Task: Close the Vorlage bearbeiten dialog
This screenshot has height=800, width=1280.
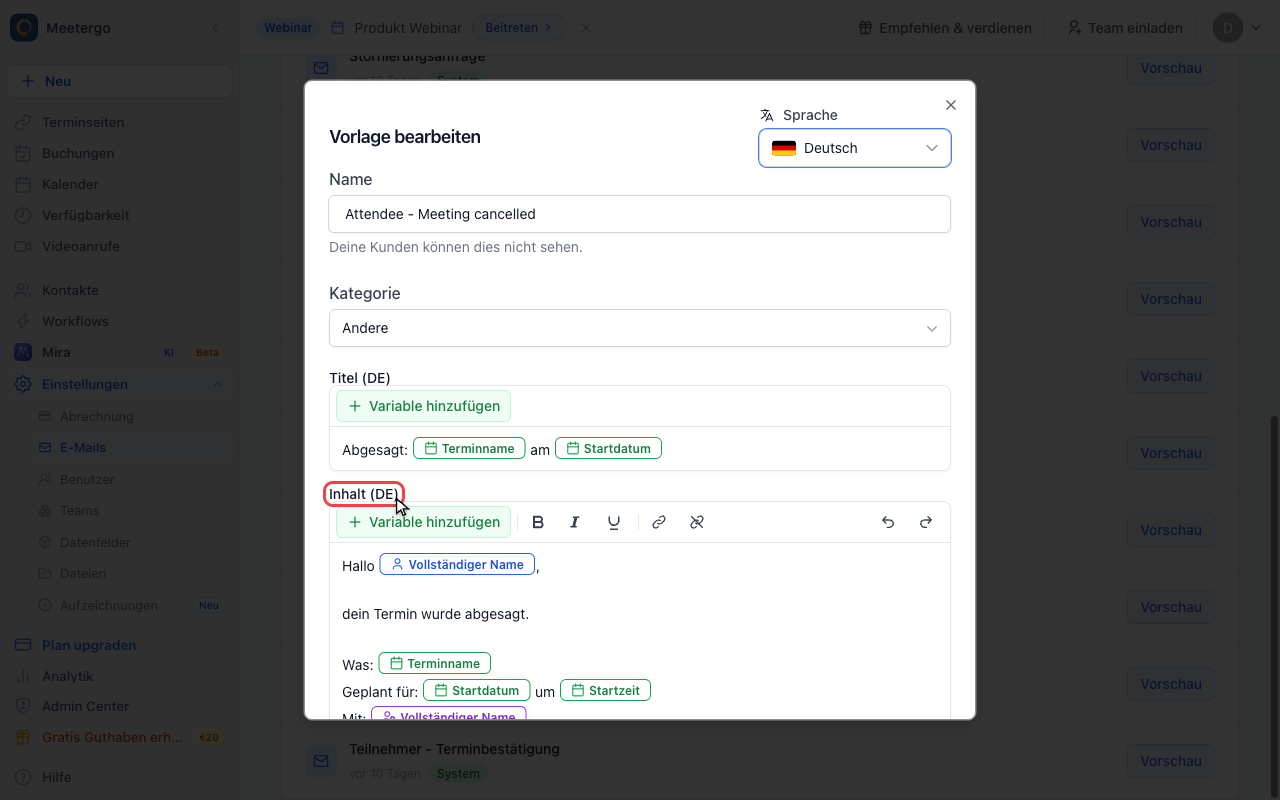Action: point(951,105)
